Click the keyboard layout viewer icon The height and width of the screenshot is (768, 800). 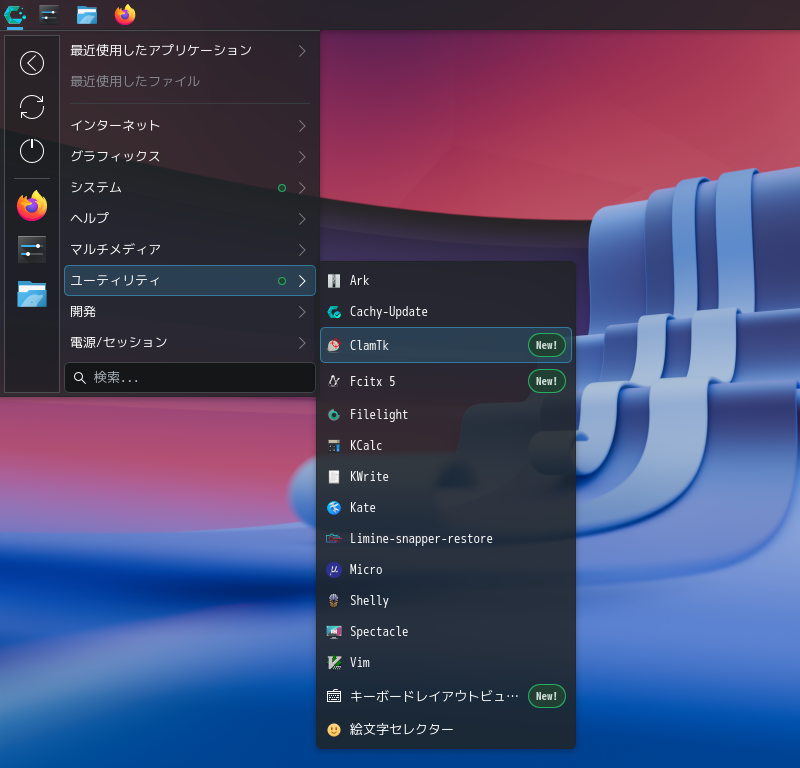click(x=334, y=696)
